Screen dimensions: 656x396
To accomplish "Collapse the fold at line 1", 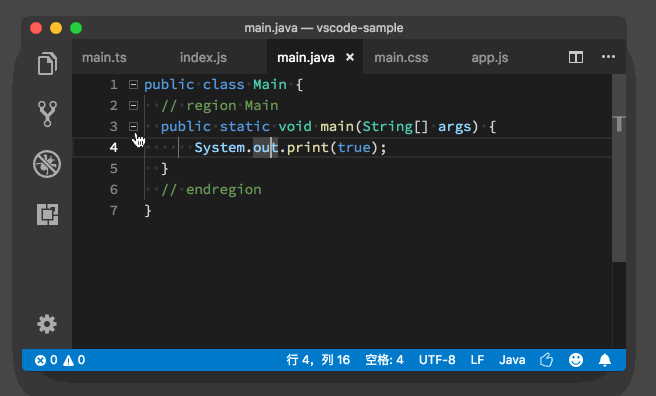I will click(133, 84).
